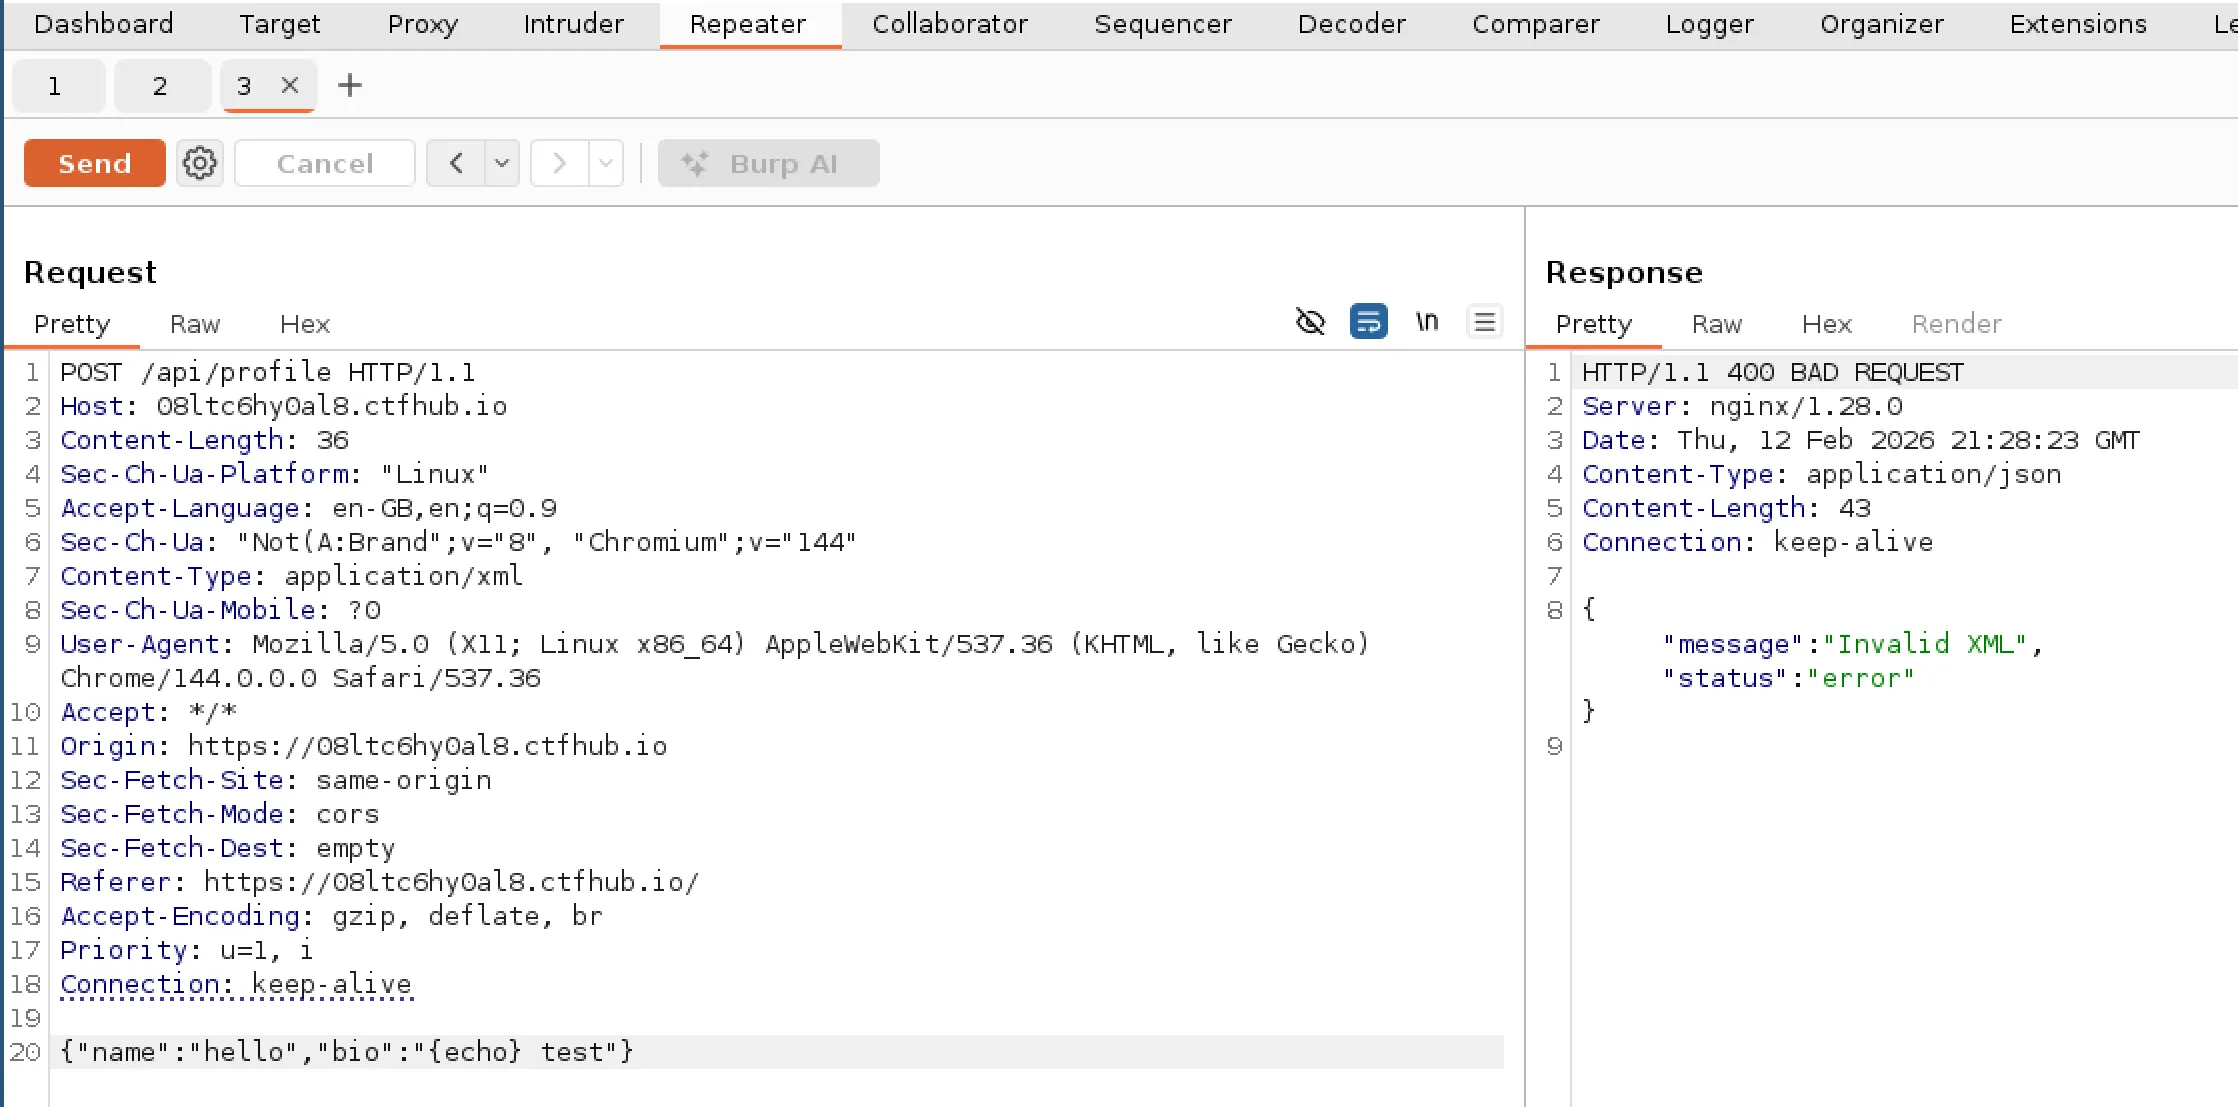
Task: Toggle non-printing characters with \n icon
Action: click(1426, 321)
